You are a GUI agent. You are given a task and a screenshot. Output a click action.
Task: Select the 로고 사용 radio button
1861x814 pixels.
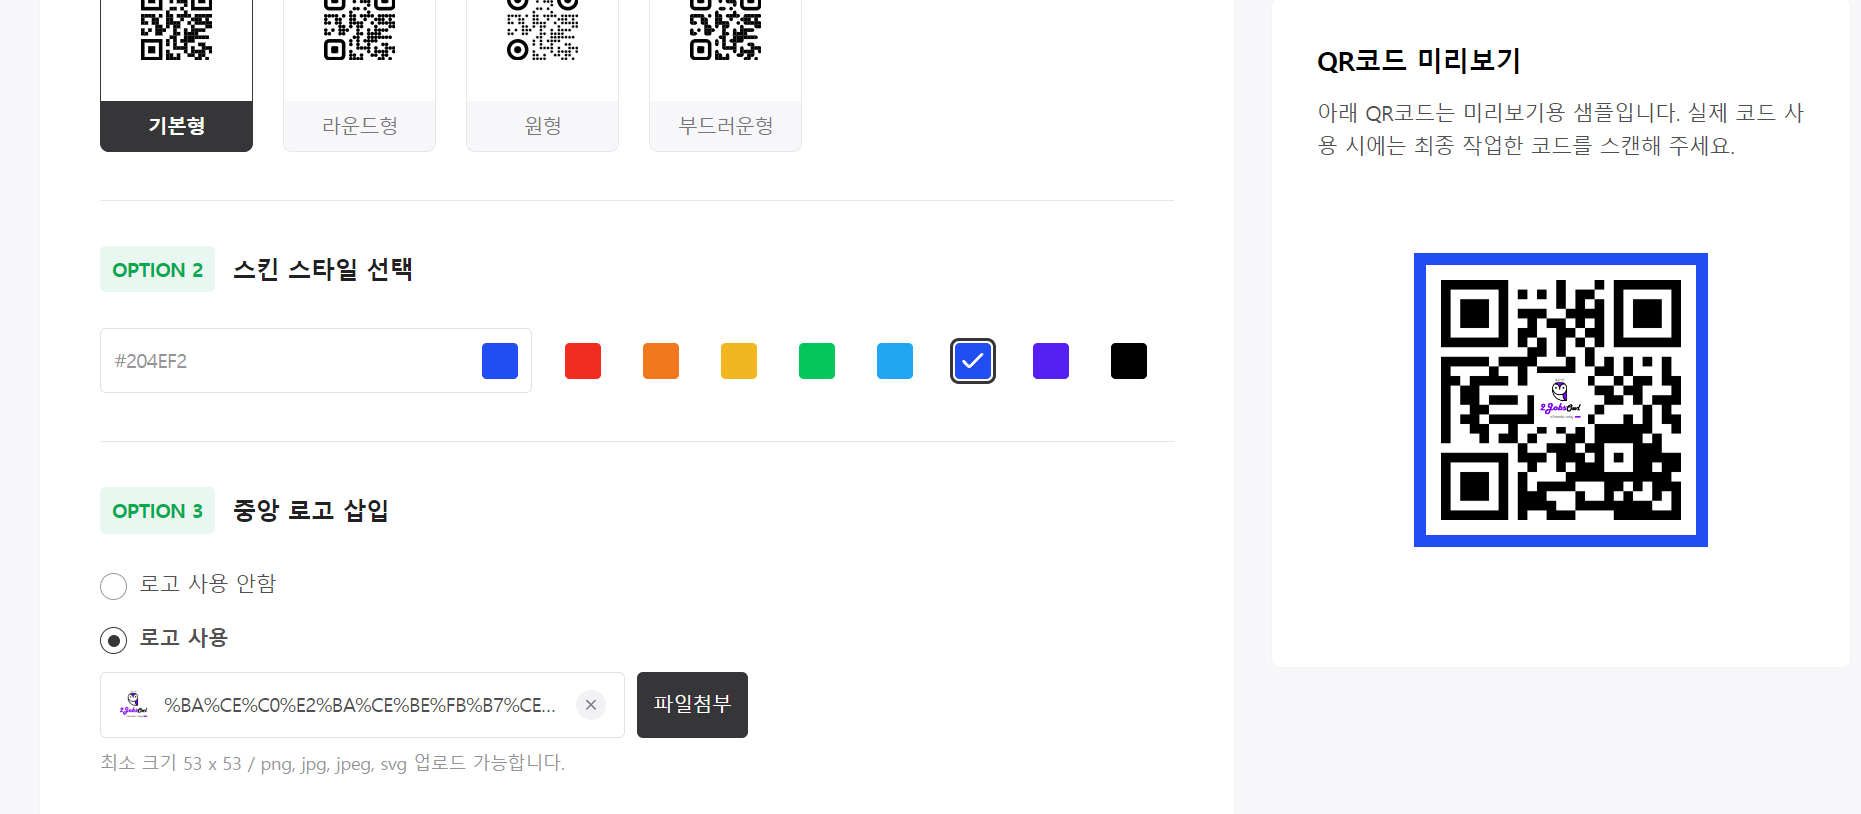tap(114, 640)
